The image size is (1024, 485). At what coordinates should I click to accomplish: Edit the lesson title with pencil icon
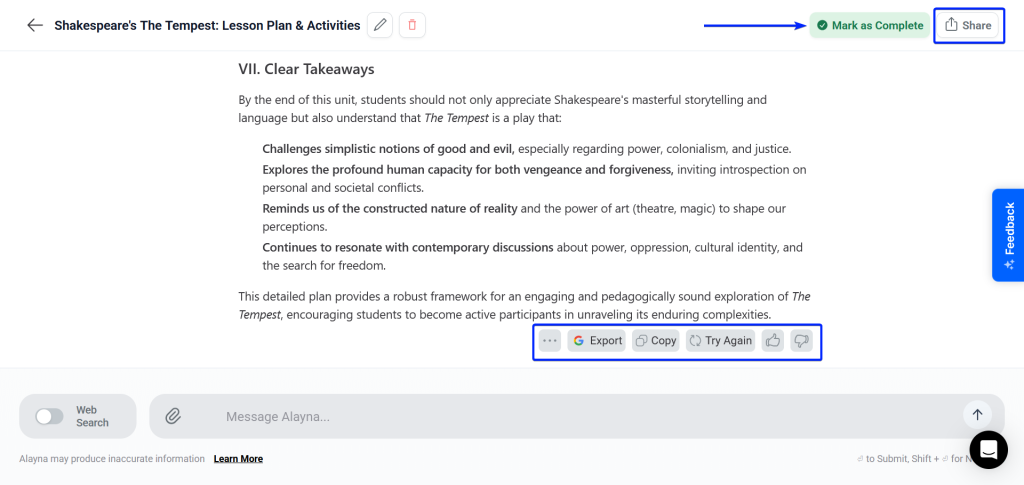pos(380,25)
